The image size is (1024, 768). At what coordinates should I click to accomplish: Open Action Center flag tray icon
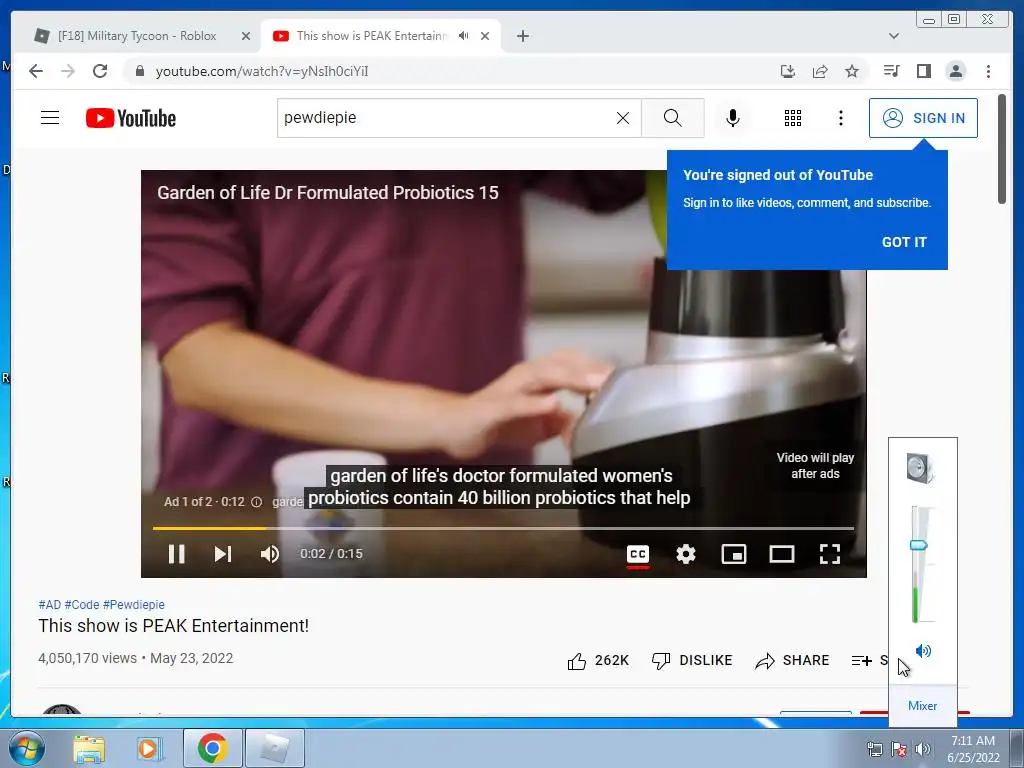coord(899,749)
